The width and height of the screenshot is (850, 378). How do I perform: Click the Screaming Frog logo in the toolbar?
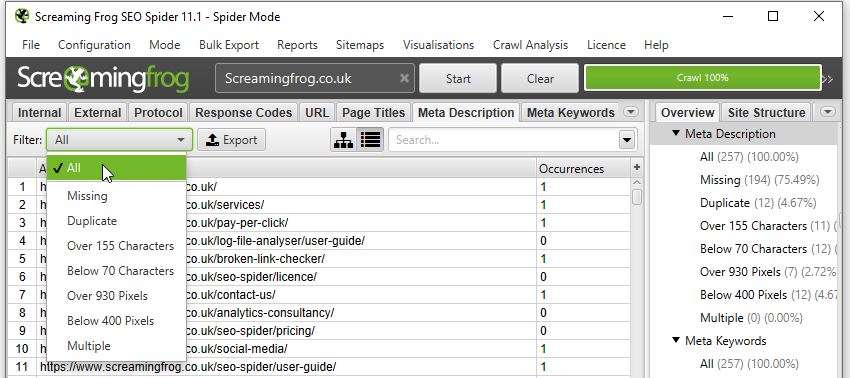[x=103, y=78]
